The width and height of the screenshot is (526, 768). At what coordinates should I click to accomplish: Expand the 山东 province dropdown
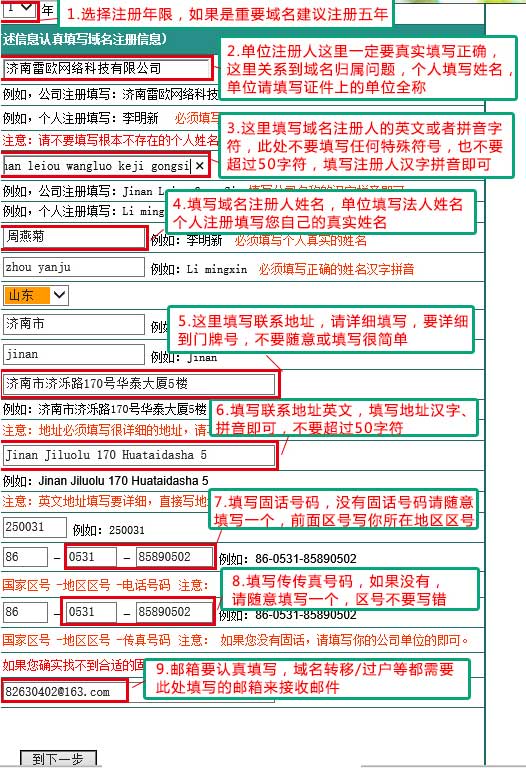click(x=36, y=295)
